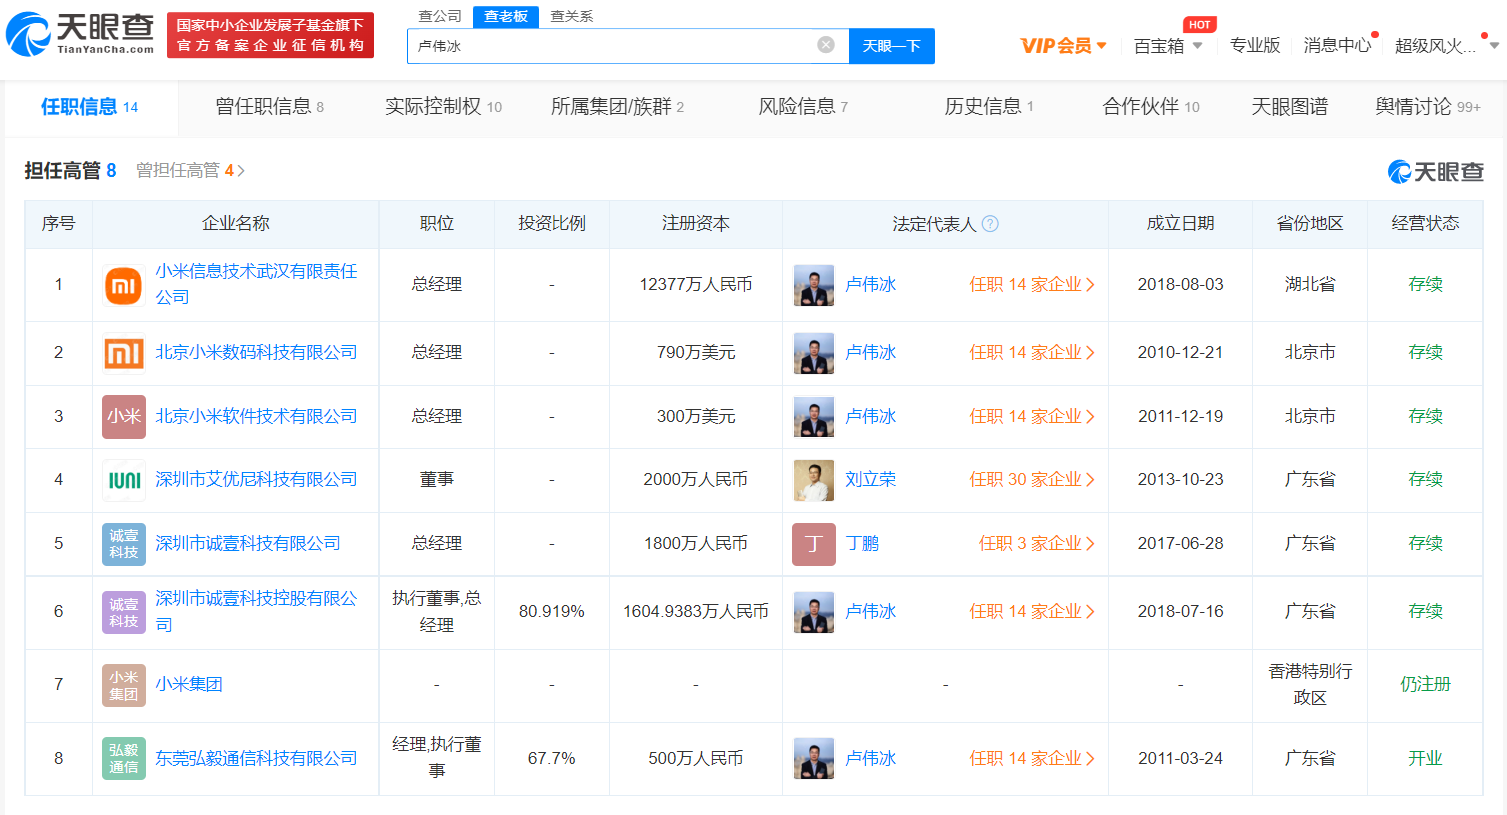The height and width of the screenshot is (815, 1507).
Task: Click 卢伟冰 avatar photo in row 1
Action: click(x=814, y=285)
